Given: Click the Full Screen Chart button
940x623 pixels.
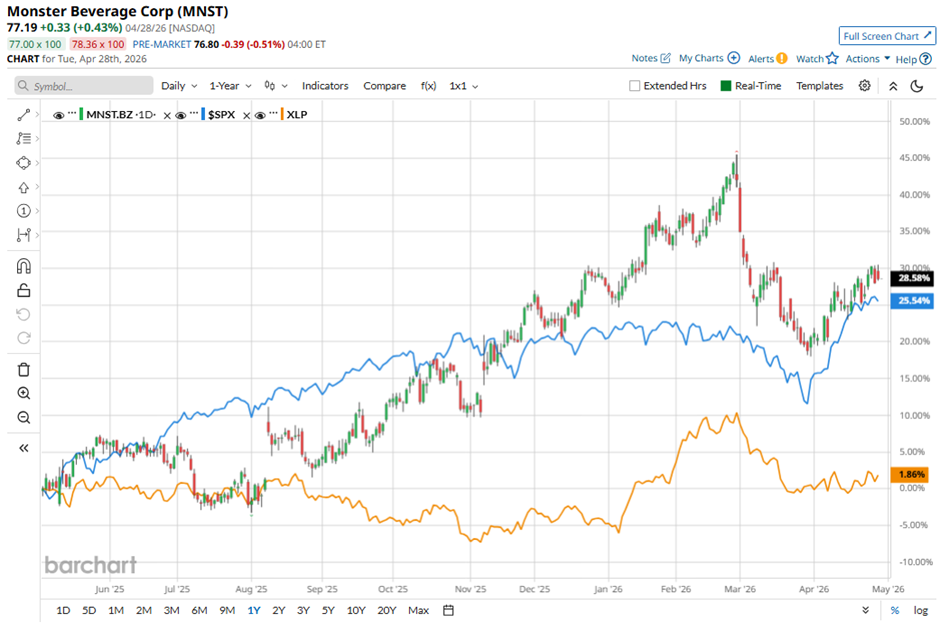Looking at the screenshot, I should tap(886, 36).
